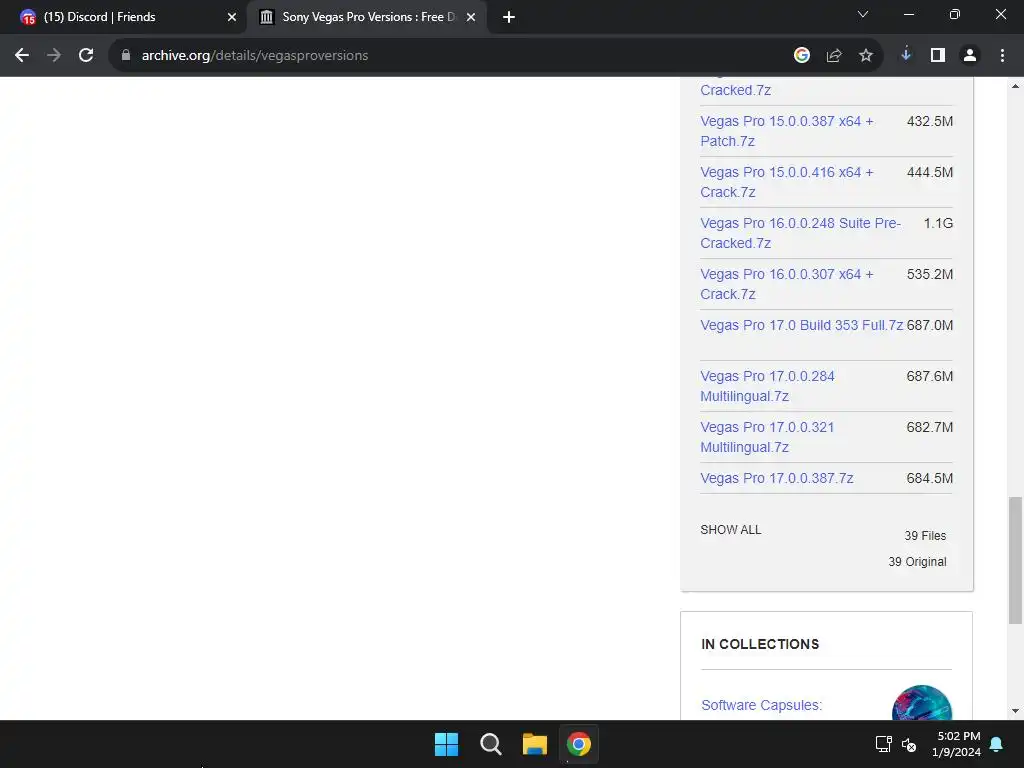Click the 39 Original count
The height and width of the screenshot is (768, 1024).
[x=917, y=562]
